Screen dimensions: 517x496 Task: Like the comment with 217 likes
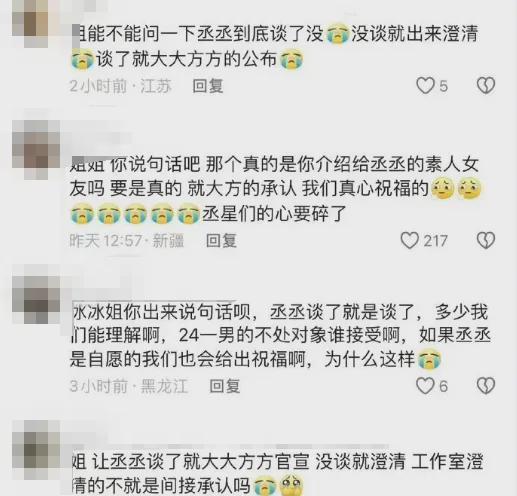click(x=410, y=240)
